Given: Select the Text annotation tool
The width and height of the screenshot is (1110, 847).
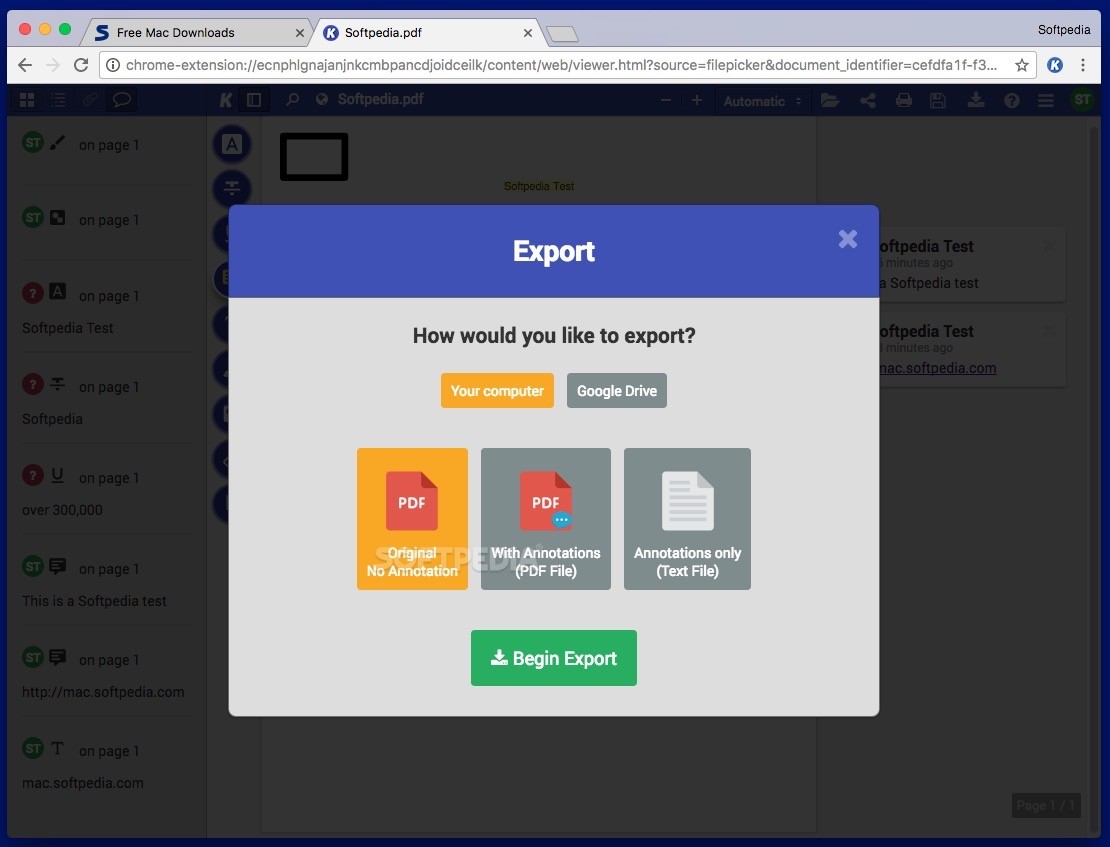Looking at the screenshot, I should [232, 143].
